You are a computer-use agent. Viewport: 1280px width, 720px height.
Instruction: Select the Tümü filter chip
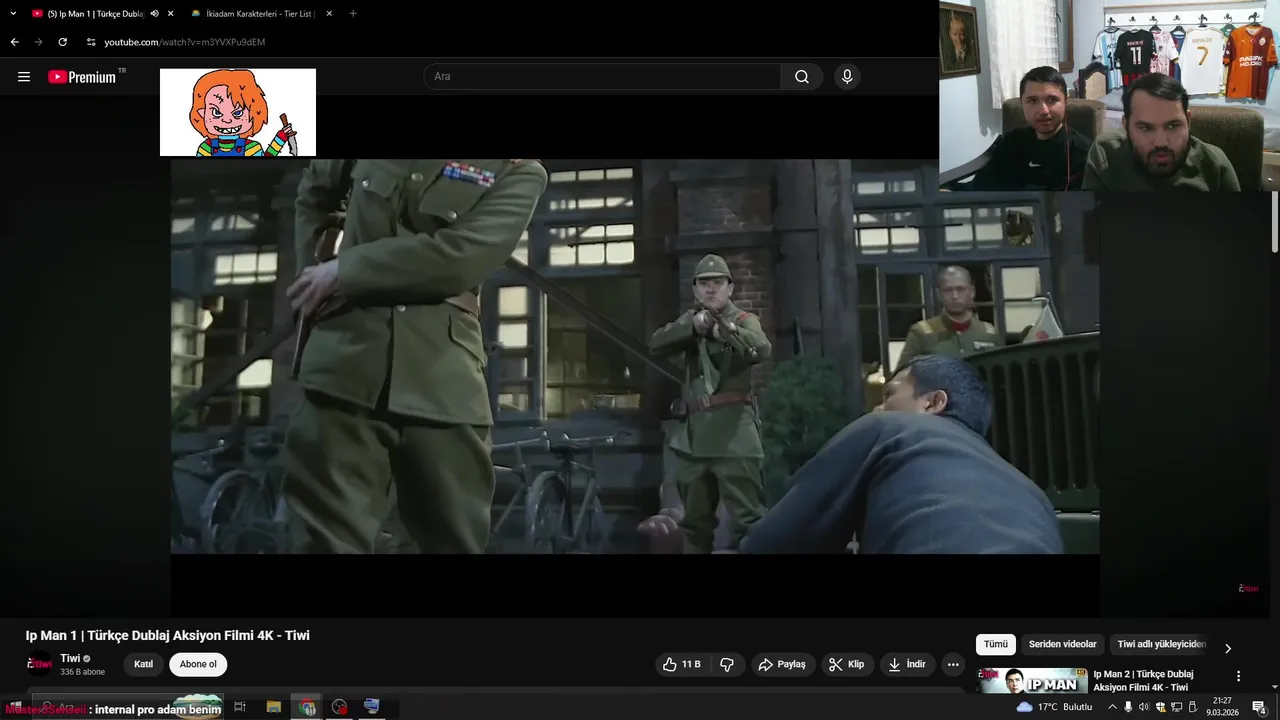[x=996, y=645]
